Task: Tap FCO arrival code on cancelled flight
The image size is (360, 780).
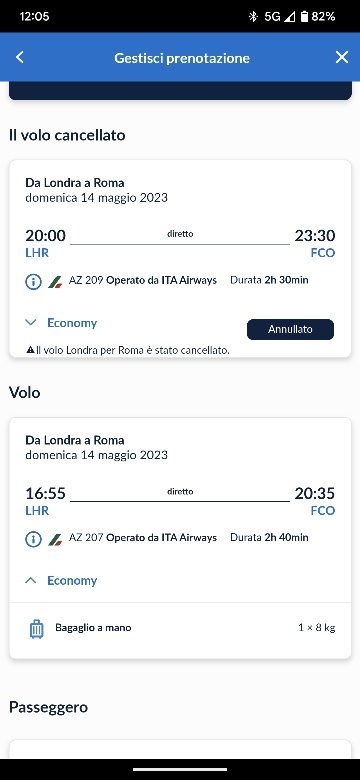Action: 323,253
